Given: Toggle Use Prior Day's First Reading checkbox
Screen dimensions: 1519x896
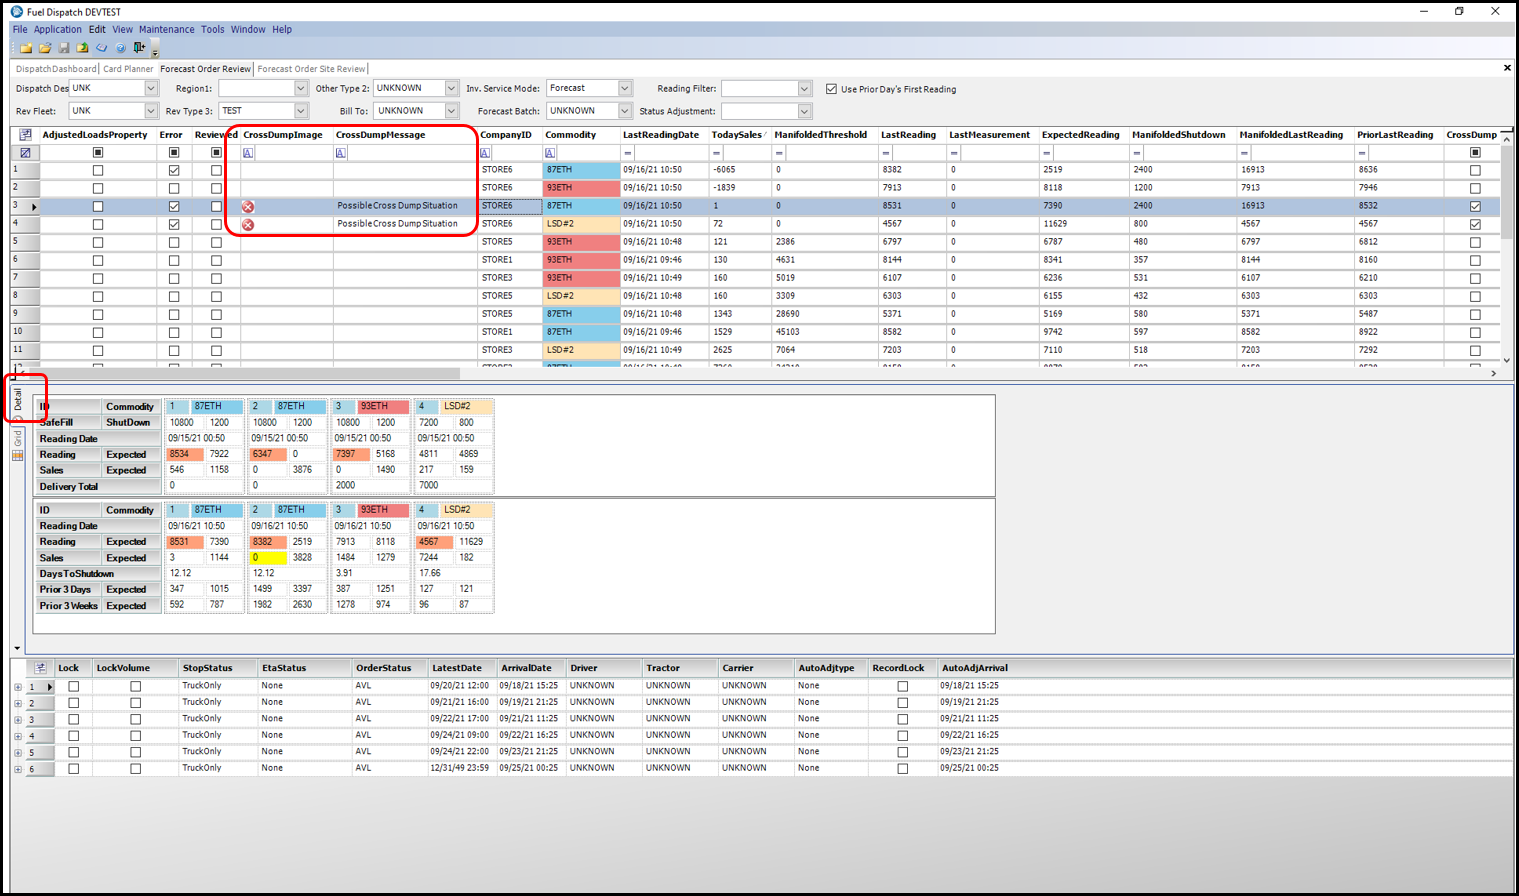Looking at the screenshot, I should pos(831,89).
